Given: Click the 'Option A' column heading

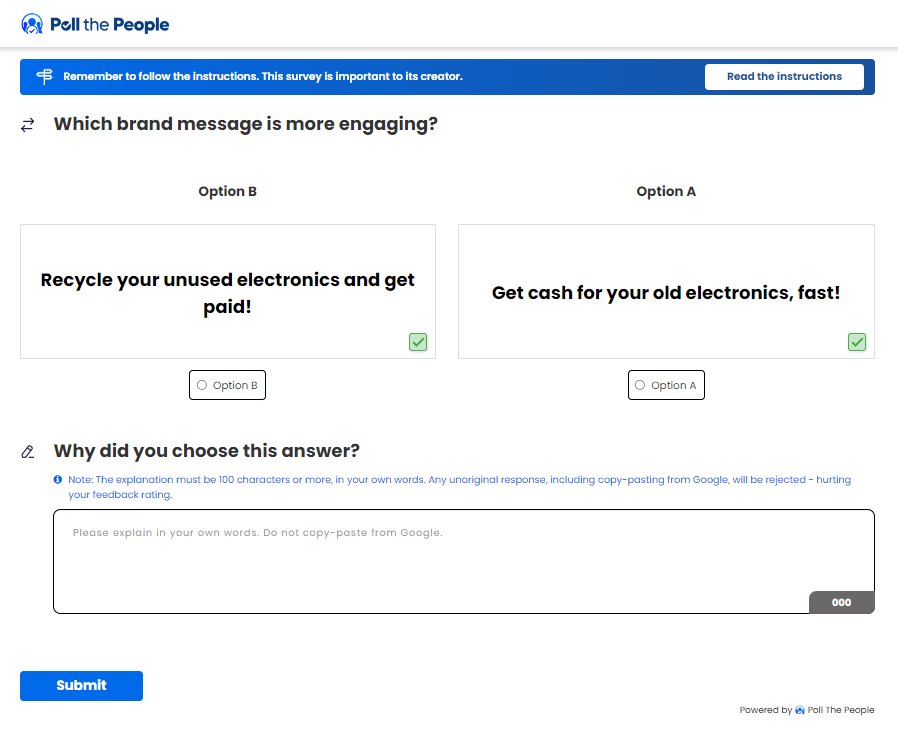Looking at the screenshot, I should pos(666,191).
